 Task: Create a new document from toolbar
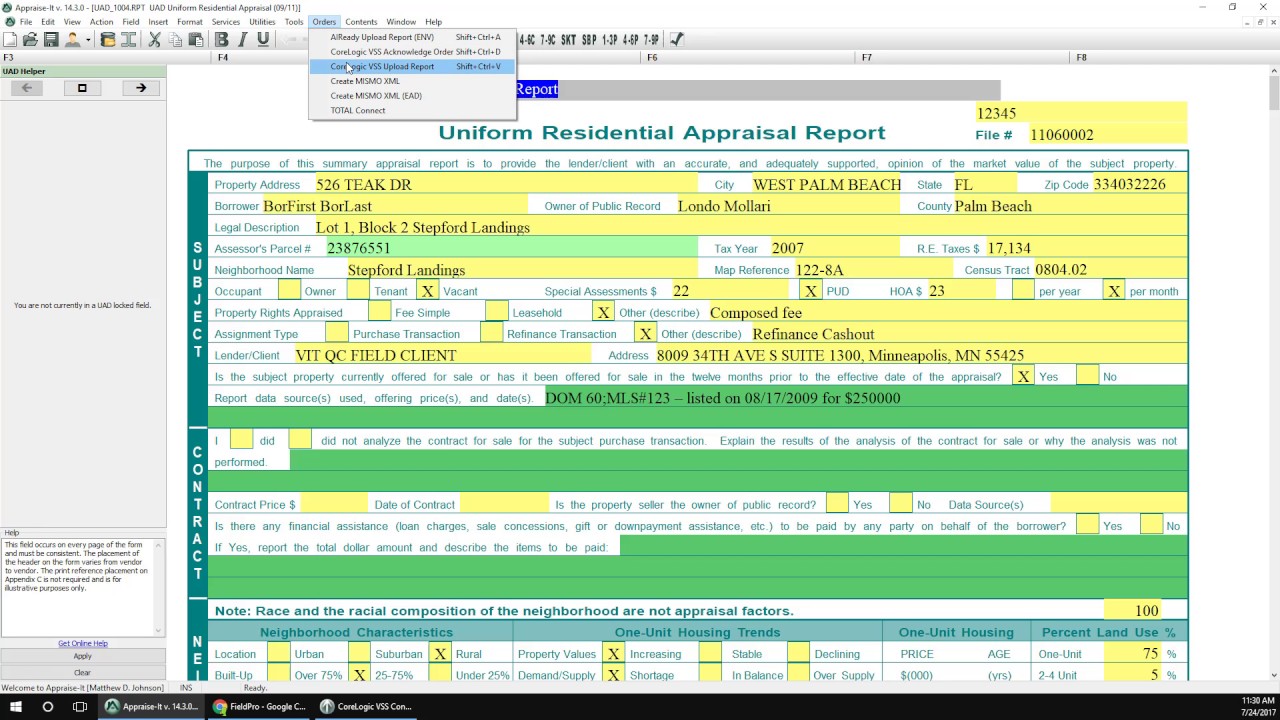coord(10,40)
